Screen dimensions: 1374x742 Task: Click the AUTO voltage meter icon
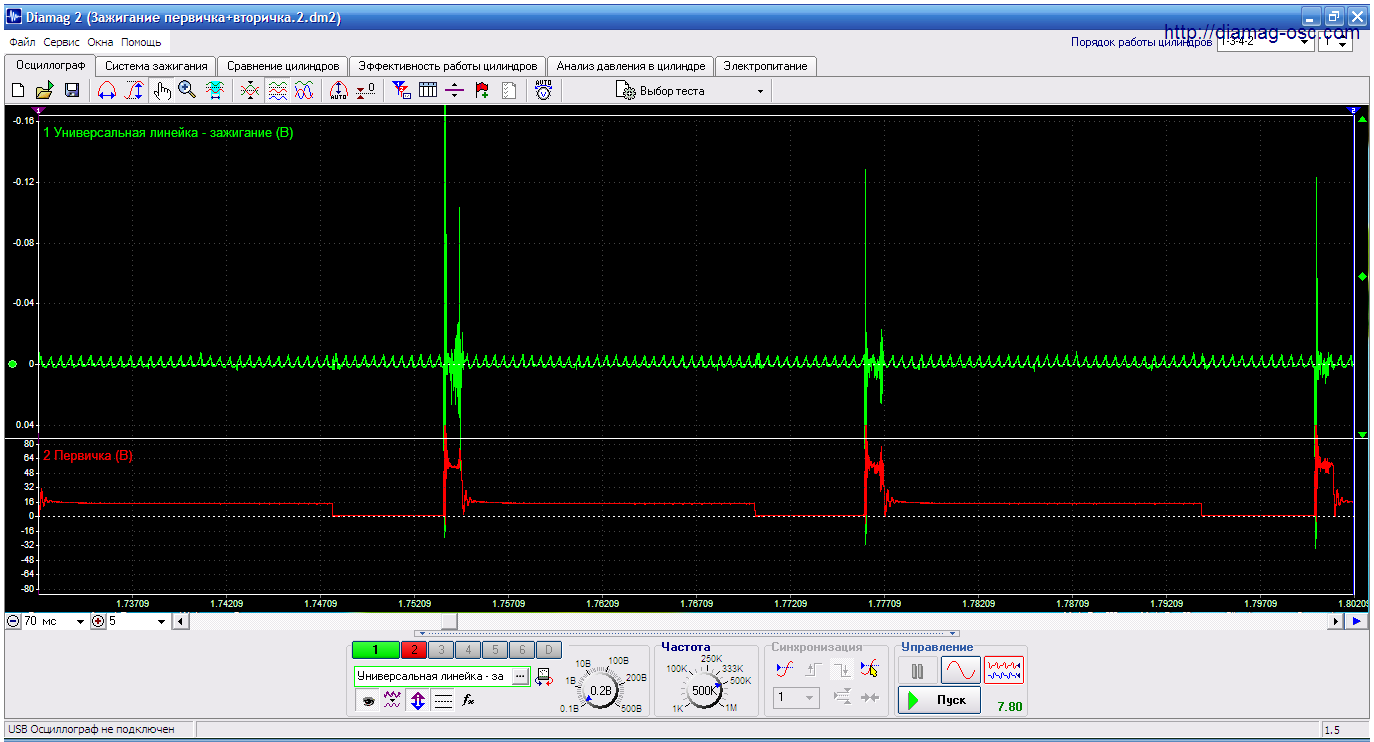(x=543, y=91)
